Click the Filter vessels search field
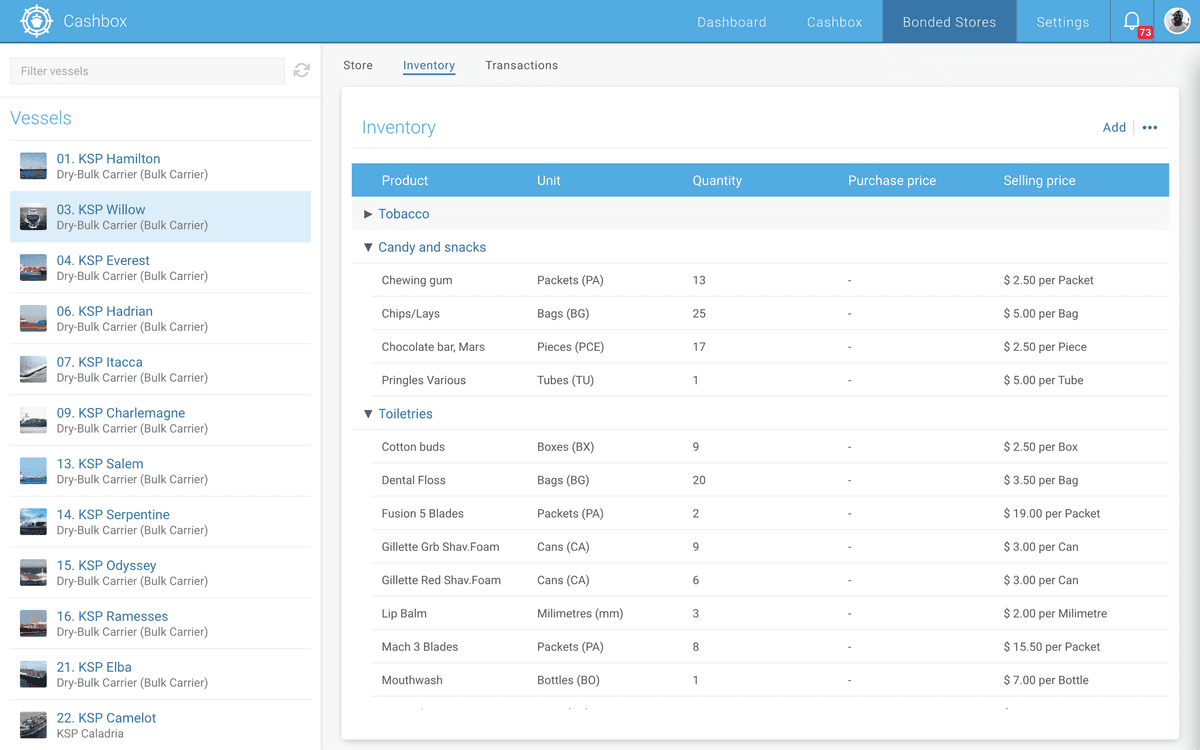The width and height of the screenshot is (1200, 750). [x=147, y=71]
